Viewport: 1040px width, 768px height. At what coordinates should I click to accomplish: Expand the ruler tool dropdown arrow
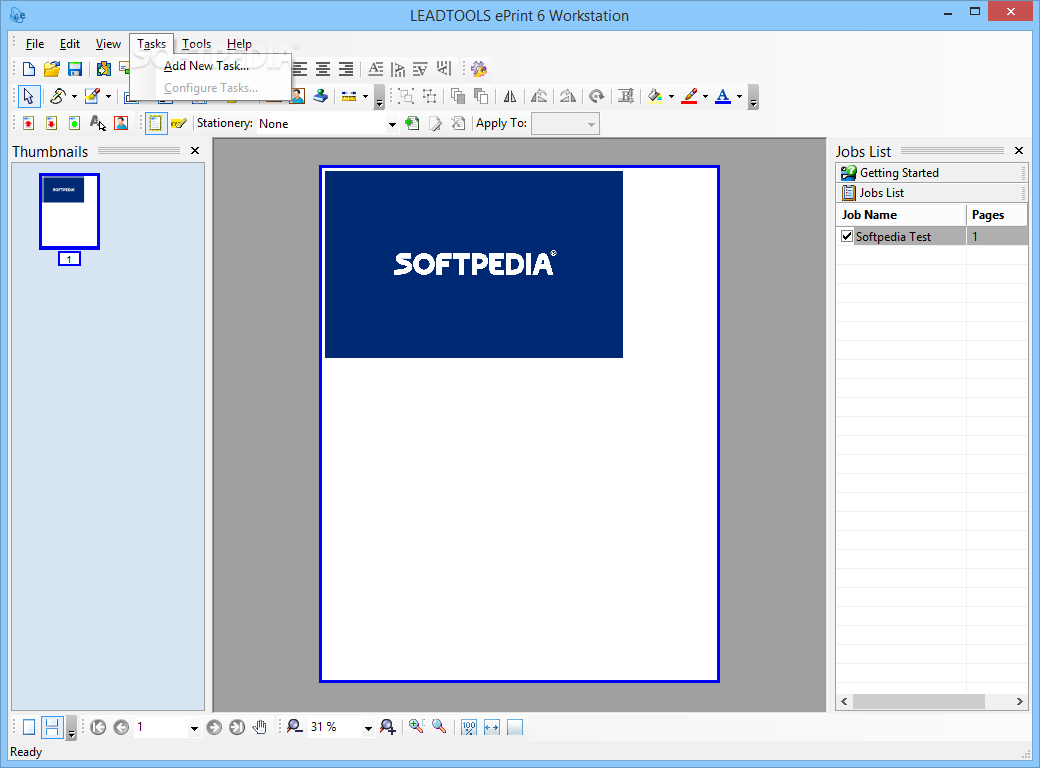point(365,97)
